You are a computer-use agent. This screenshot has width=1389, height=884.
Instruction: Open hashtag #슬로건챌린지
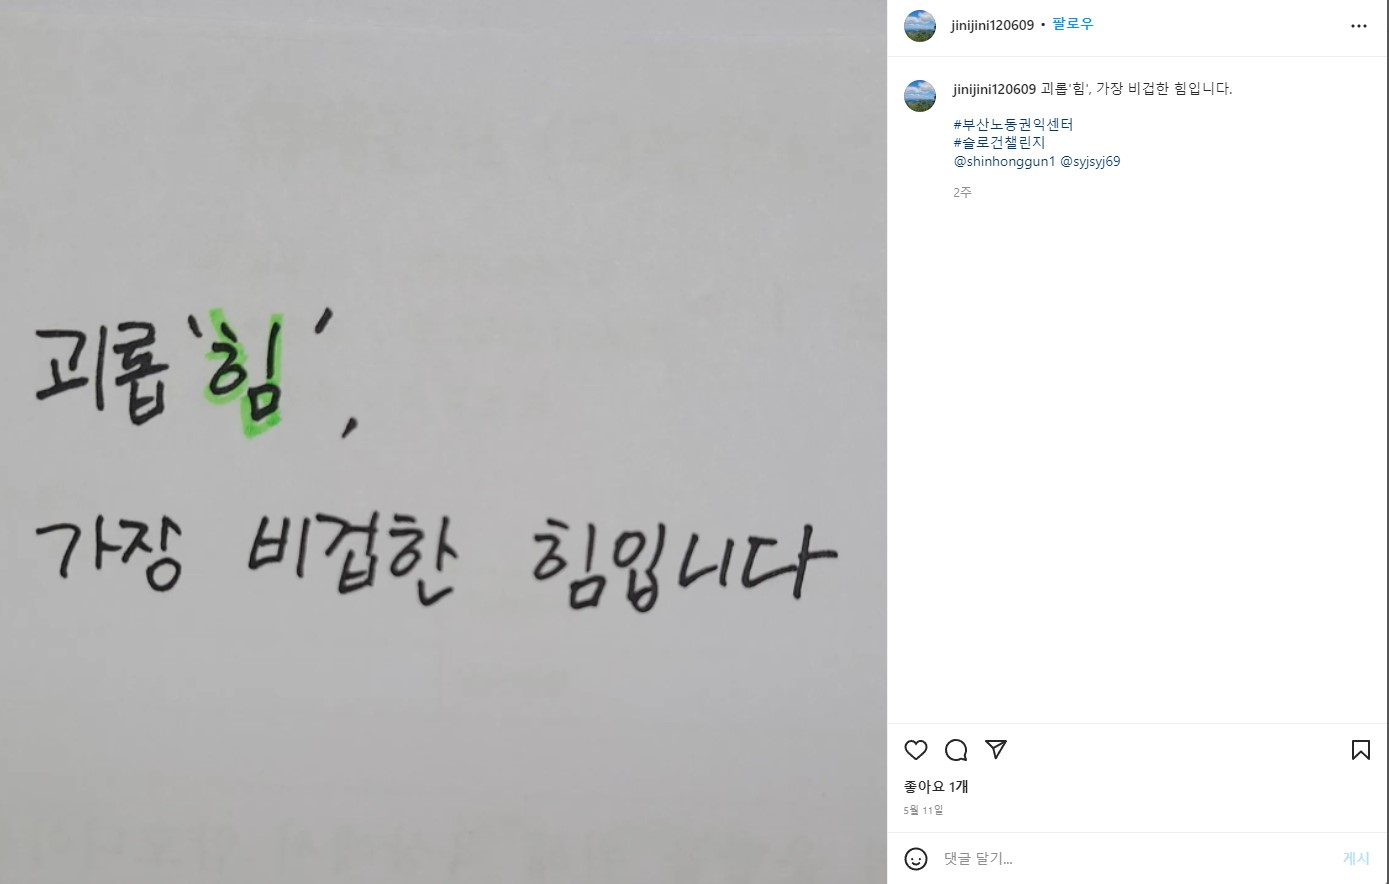tap(999, 143)
